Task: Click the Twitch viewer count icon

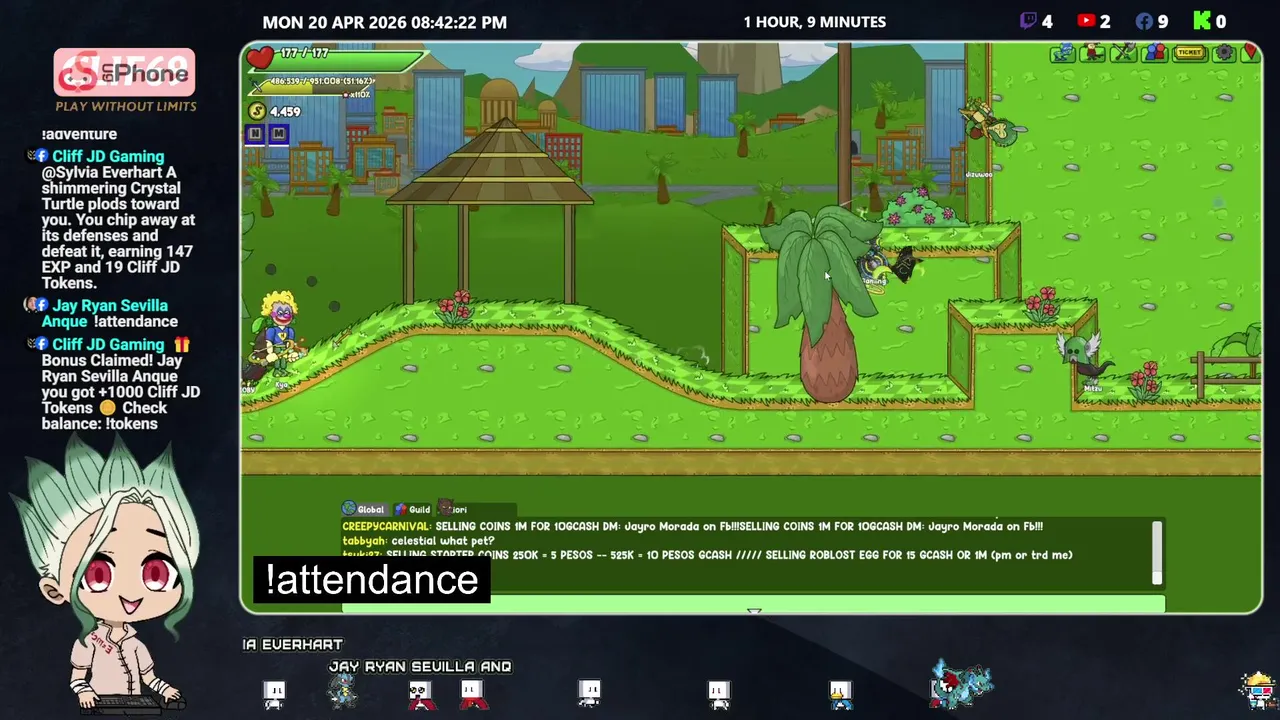Action: (x=1028, y=21)
